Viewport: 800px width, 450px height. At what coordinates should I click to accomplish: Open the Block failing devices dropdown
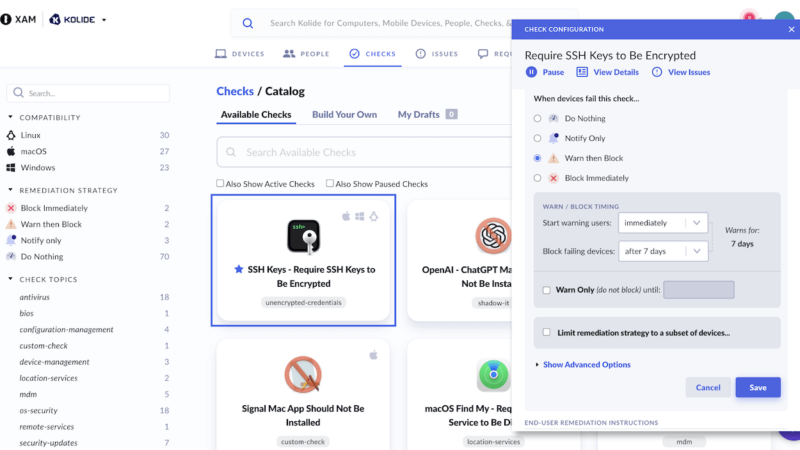(663, 251)
